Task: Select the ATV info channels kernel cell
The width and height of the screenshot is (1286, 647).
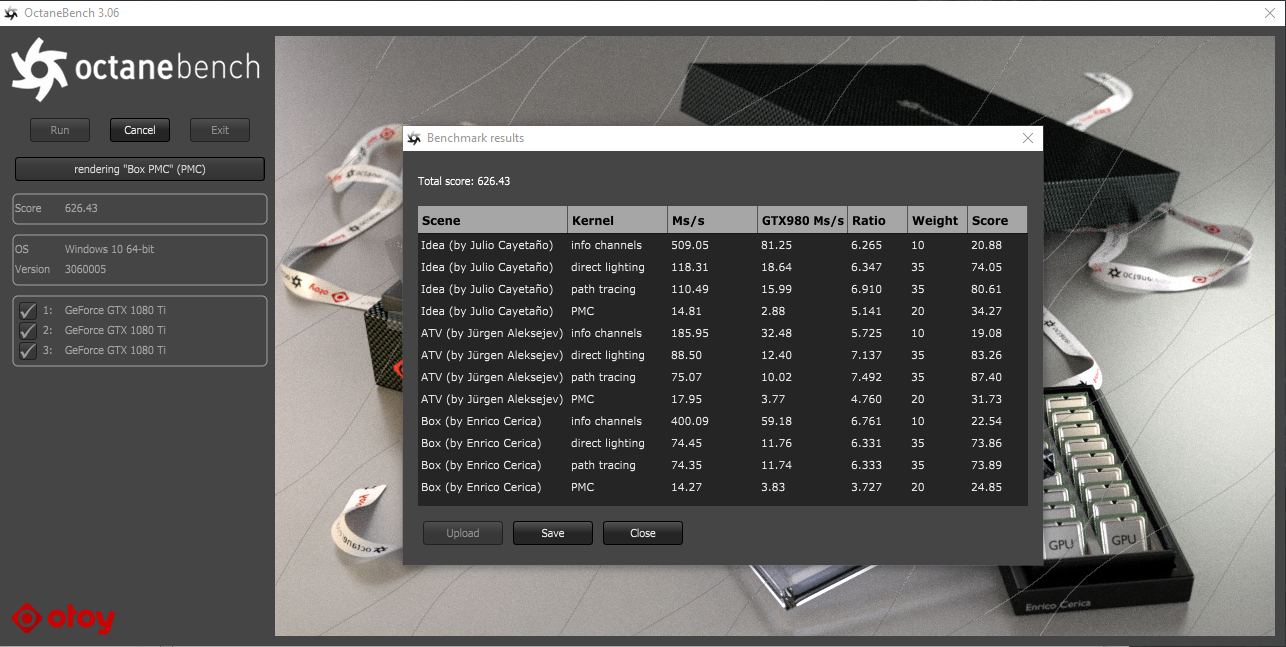Action: 606,333
